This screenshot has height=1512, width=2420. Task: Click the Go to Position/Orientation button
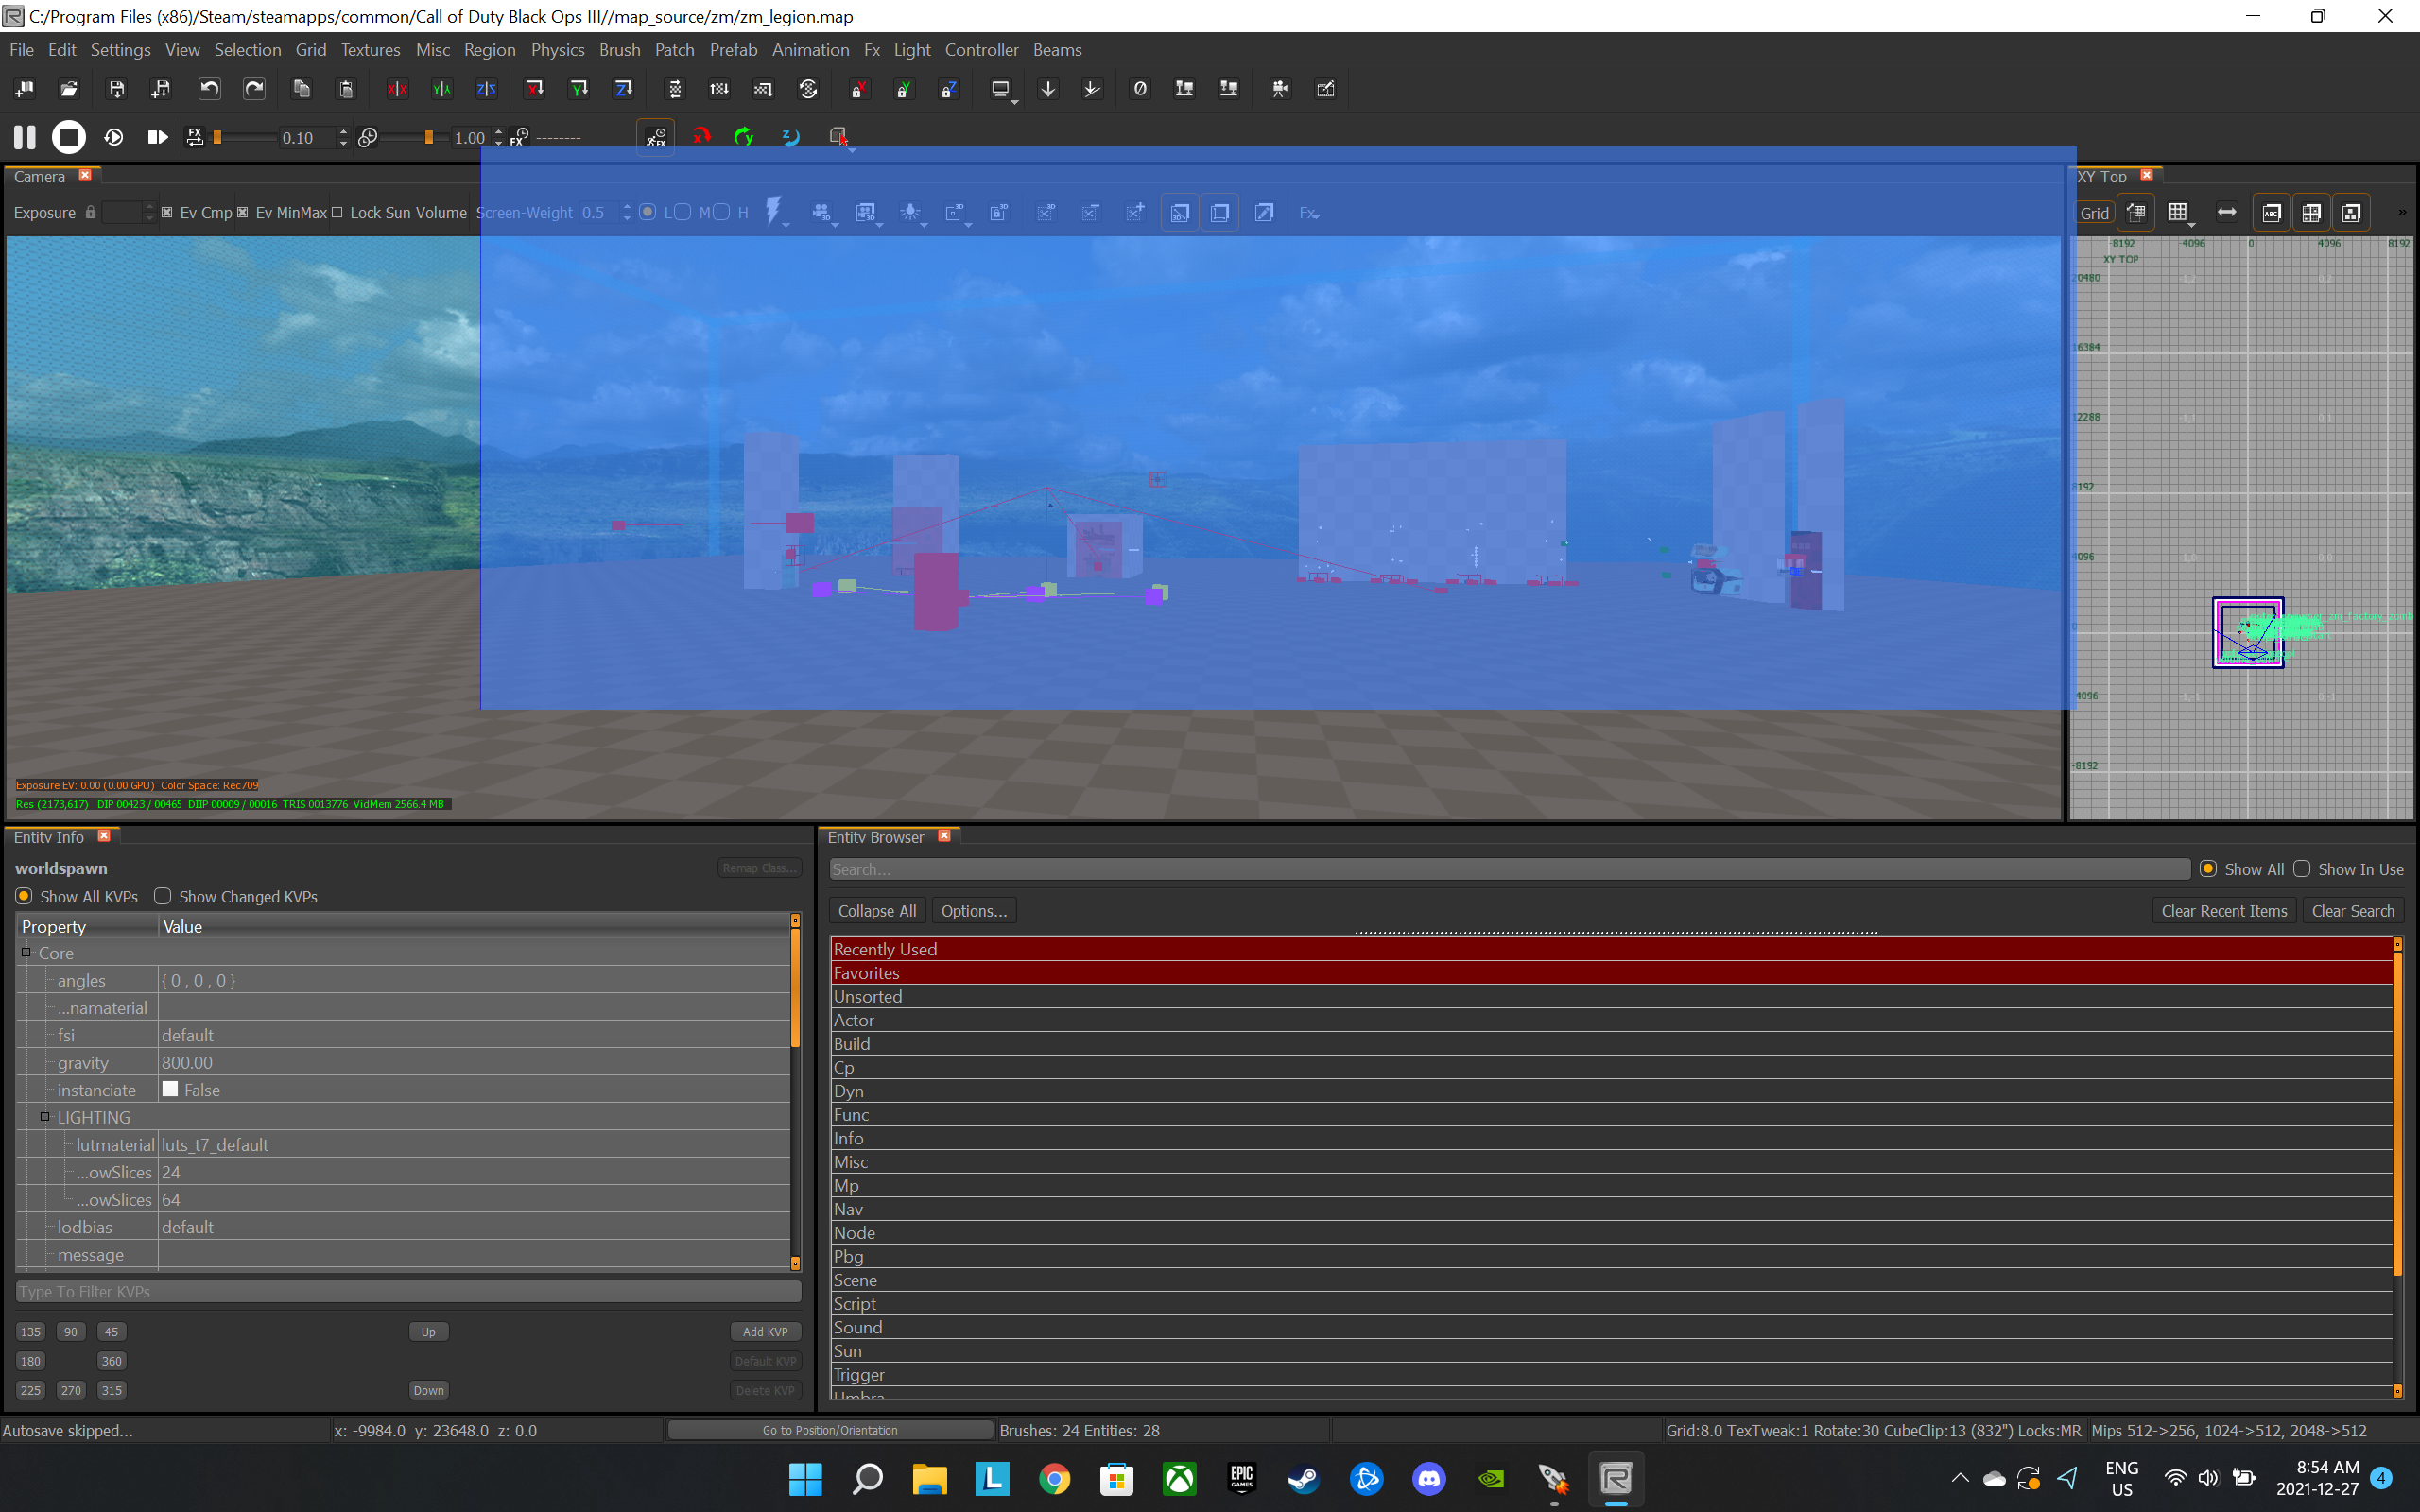point(830,1430)
